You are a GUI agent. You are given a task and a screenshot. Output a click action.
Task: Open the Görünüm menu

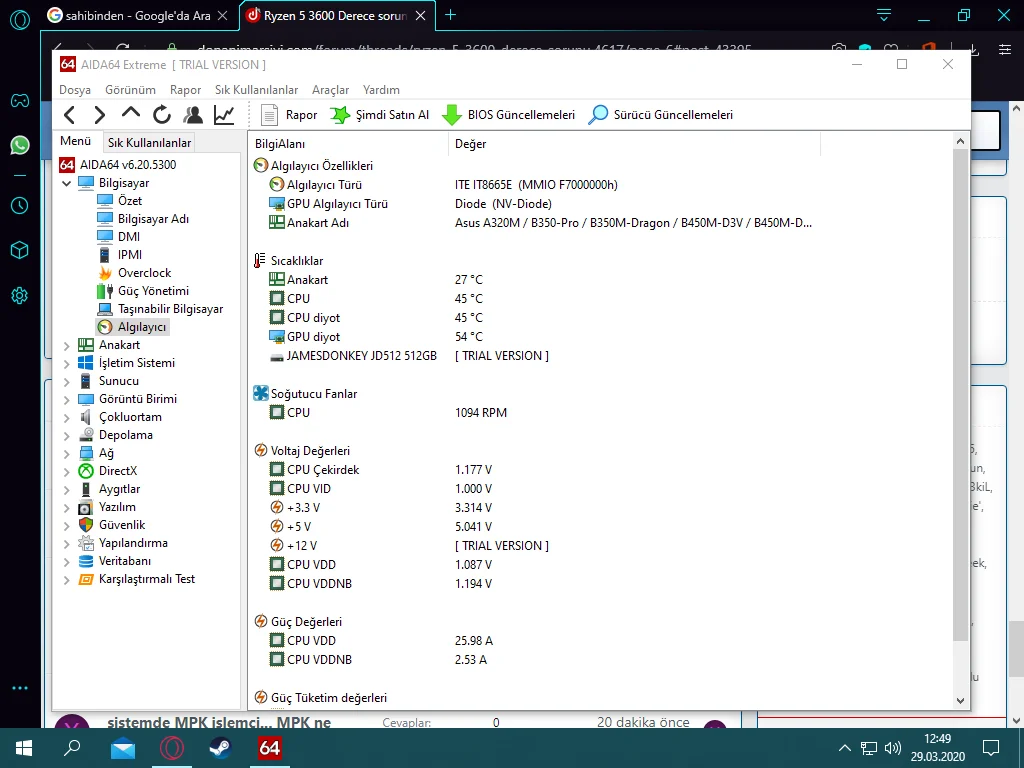pyautogui.click(x=130, y=89)
